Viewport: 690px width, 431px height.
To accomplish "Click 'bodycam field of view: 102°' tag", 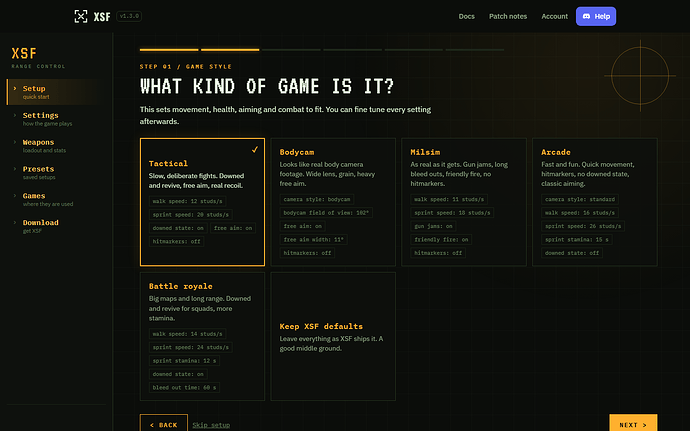I will click(x=326, y=213).
